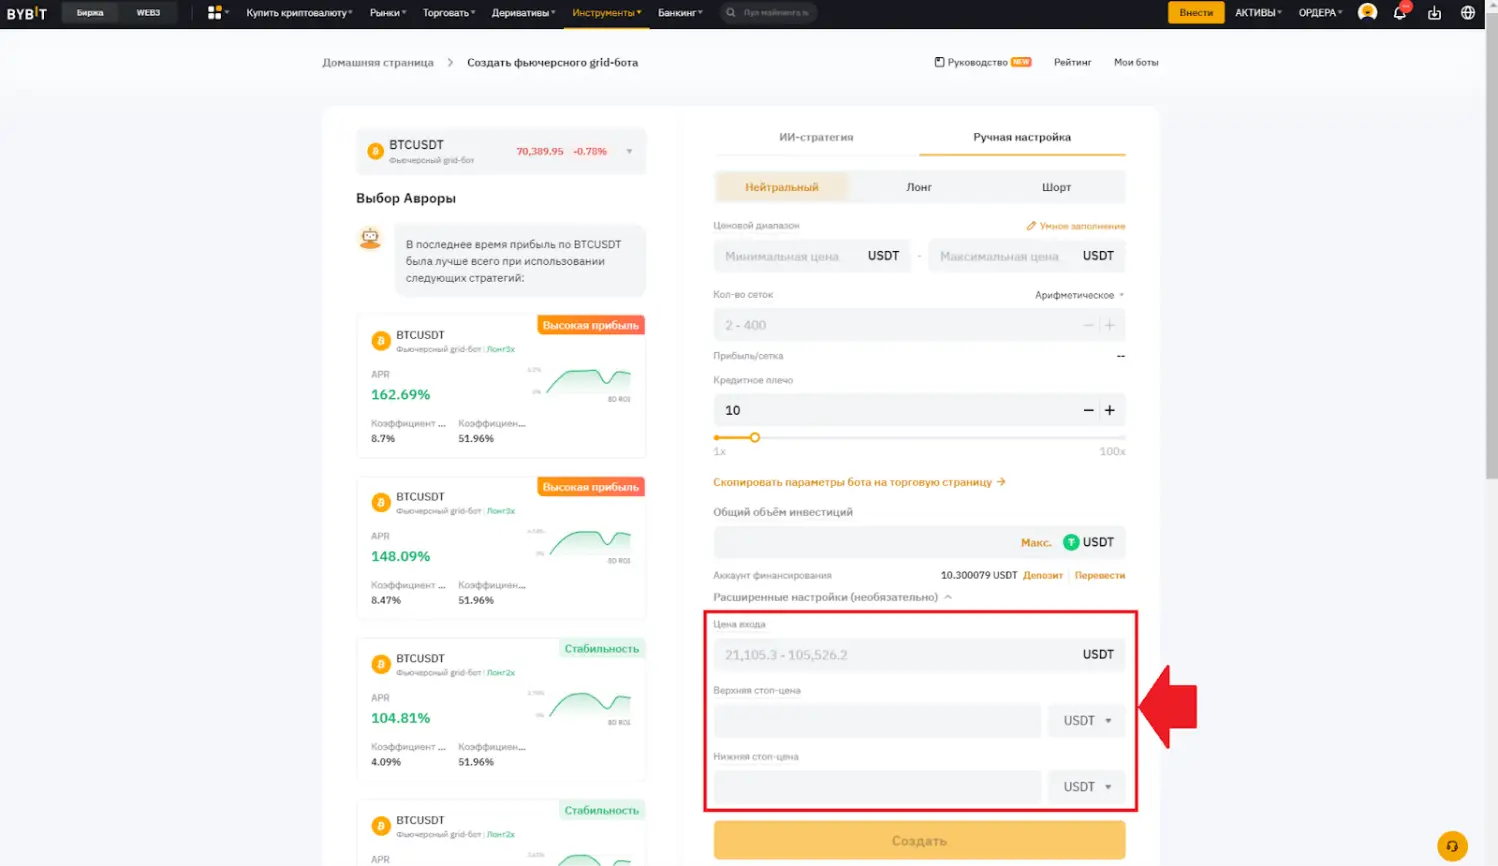This screenshot has height=866, width=1498.
Task: Open the Верхняя стоп-цена USDT dropdown
Action: (x=1086, y=720)
